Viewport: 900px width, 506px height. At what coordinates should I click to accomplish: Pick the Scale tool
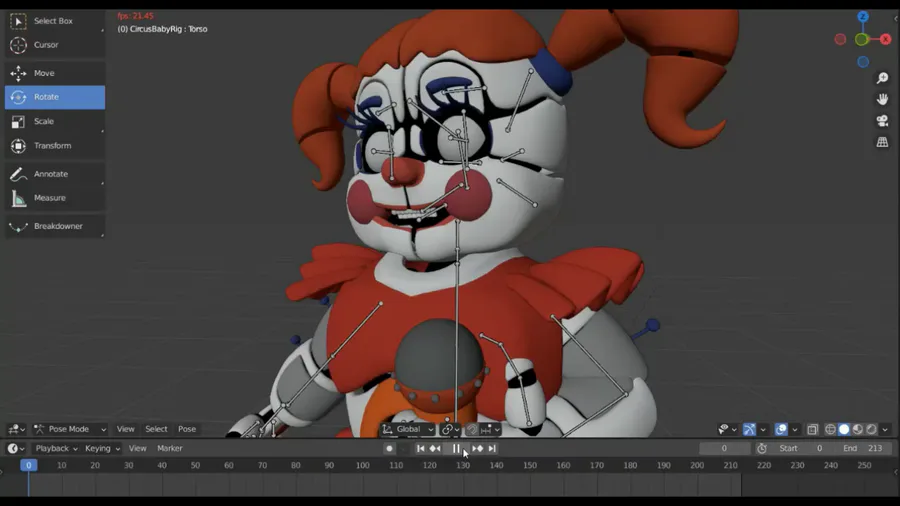pos(55,122)
